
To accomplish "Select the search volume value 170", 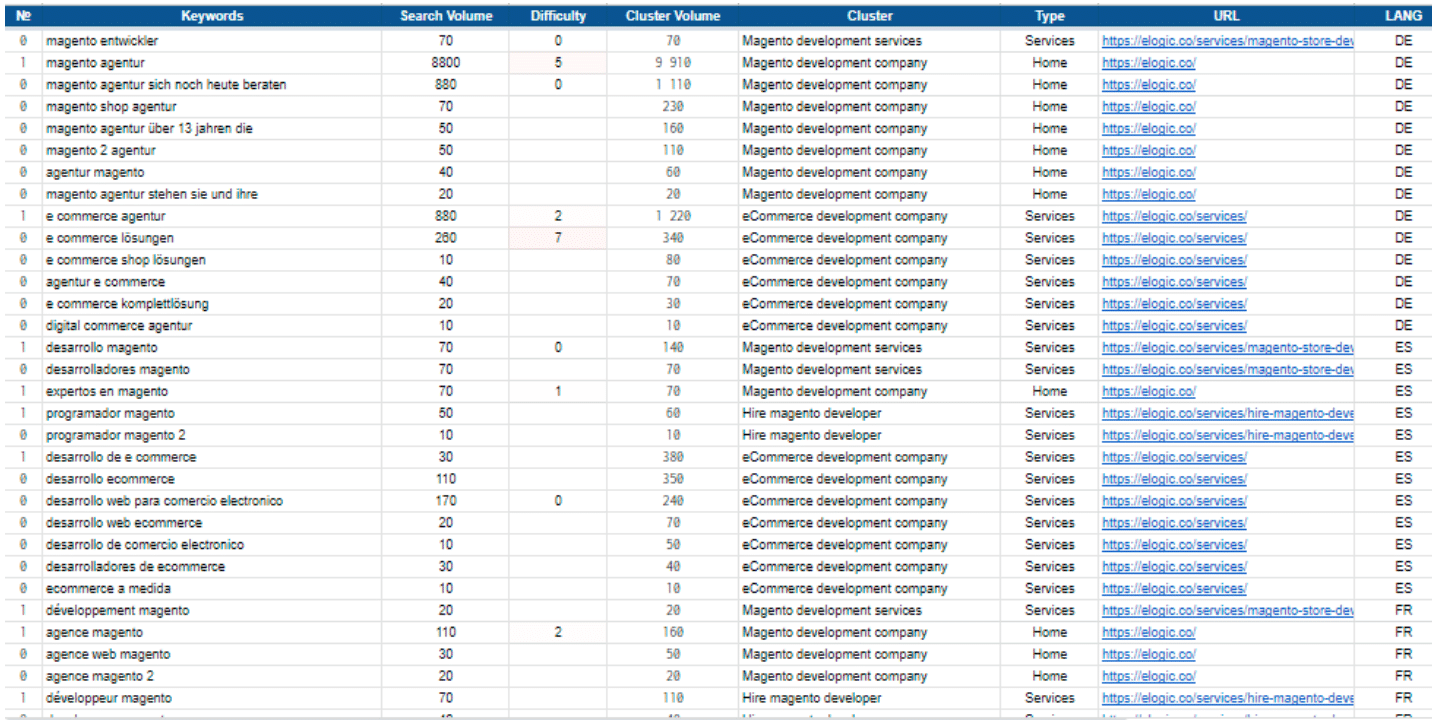I will pyautogui.click(x=446, y=501).
